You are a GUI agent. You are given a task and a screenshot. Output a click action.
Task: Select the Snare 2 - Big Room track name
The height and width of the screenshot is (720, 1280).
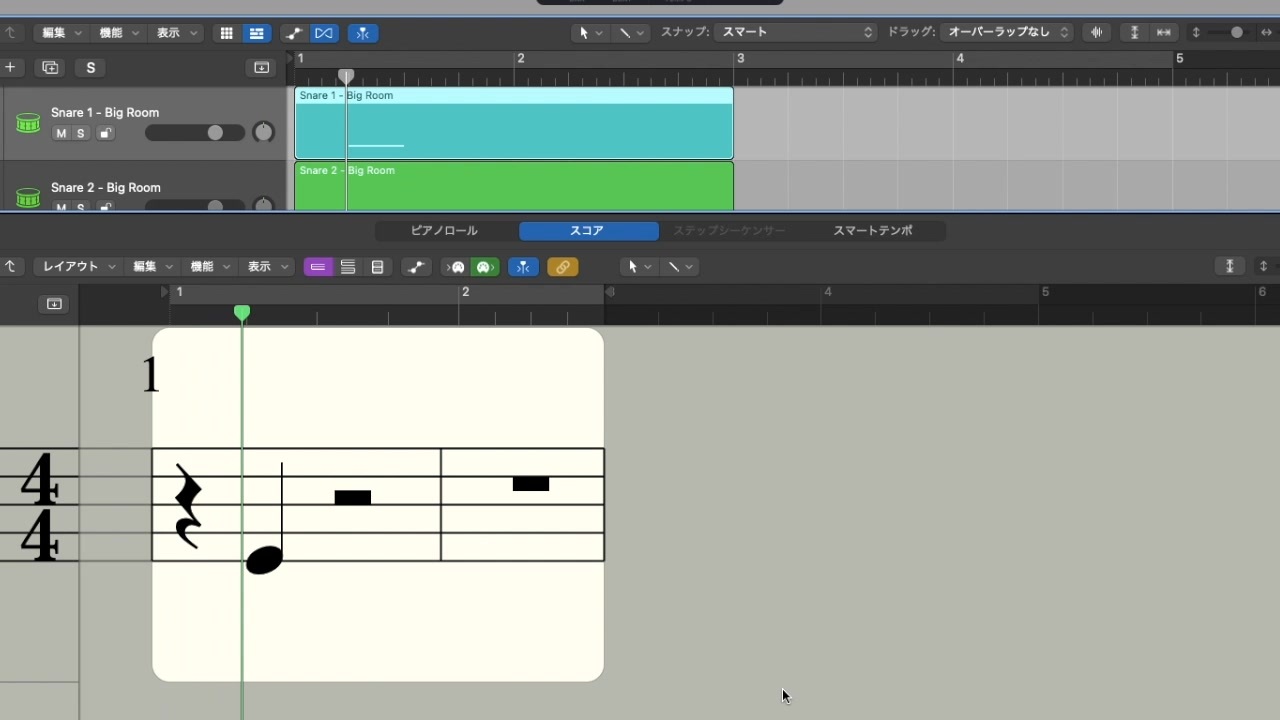(105, 187)
